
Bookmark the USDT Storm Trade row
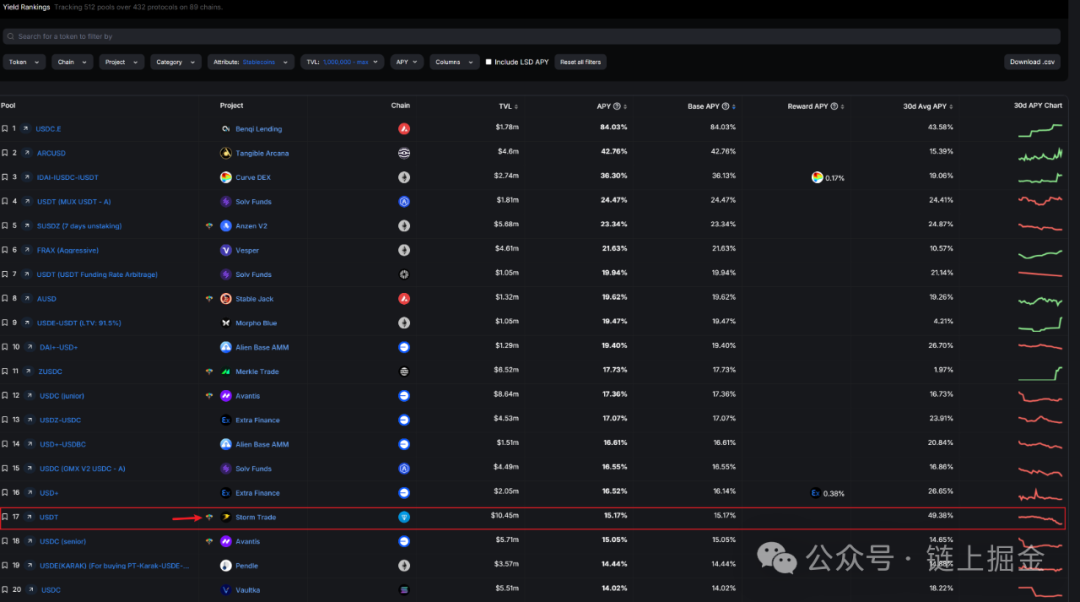(x=5, y=517)
